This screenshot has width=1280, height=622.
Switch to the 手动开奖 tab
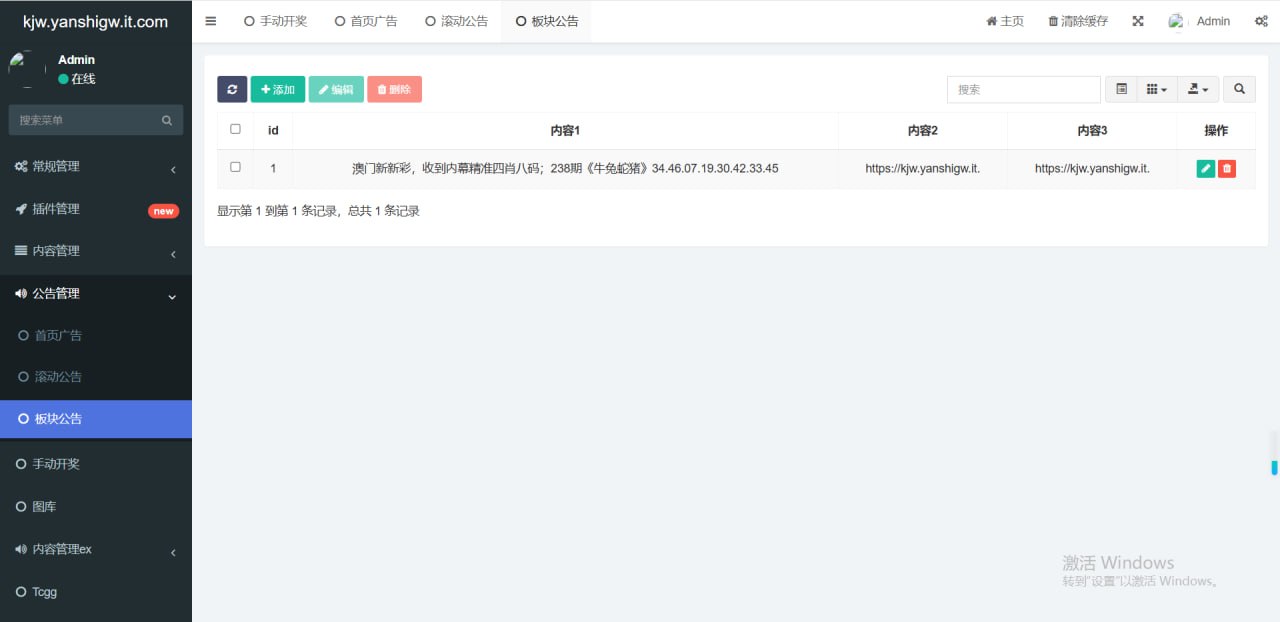coord(276,21)
